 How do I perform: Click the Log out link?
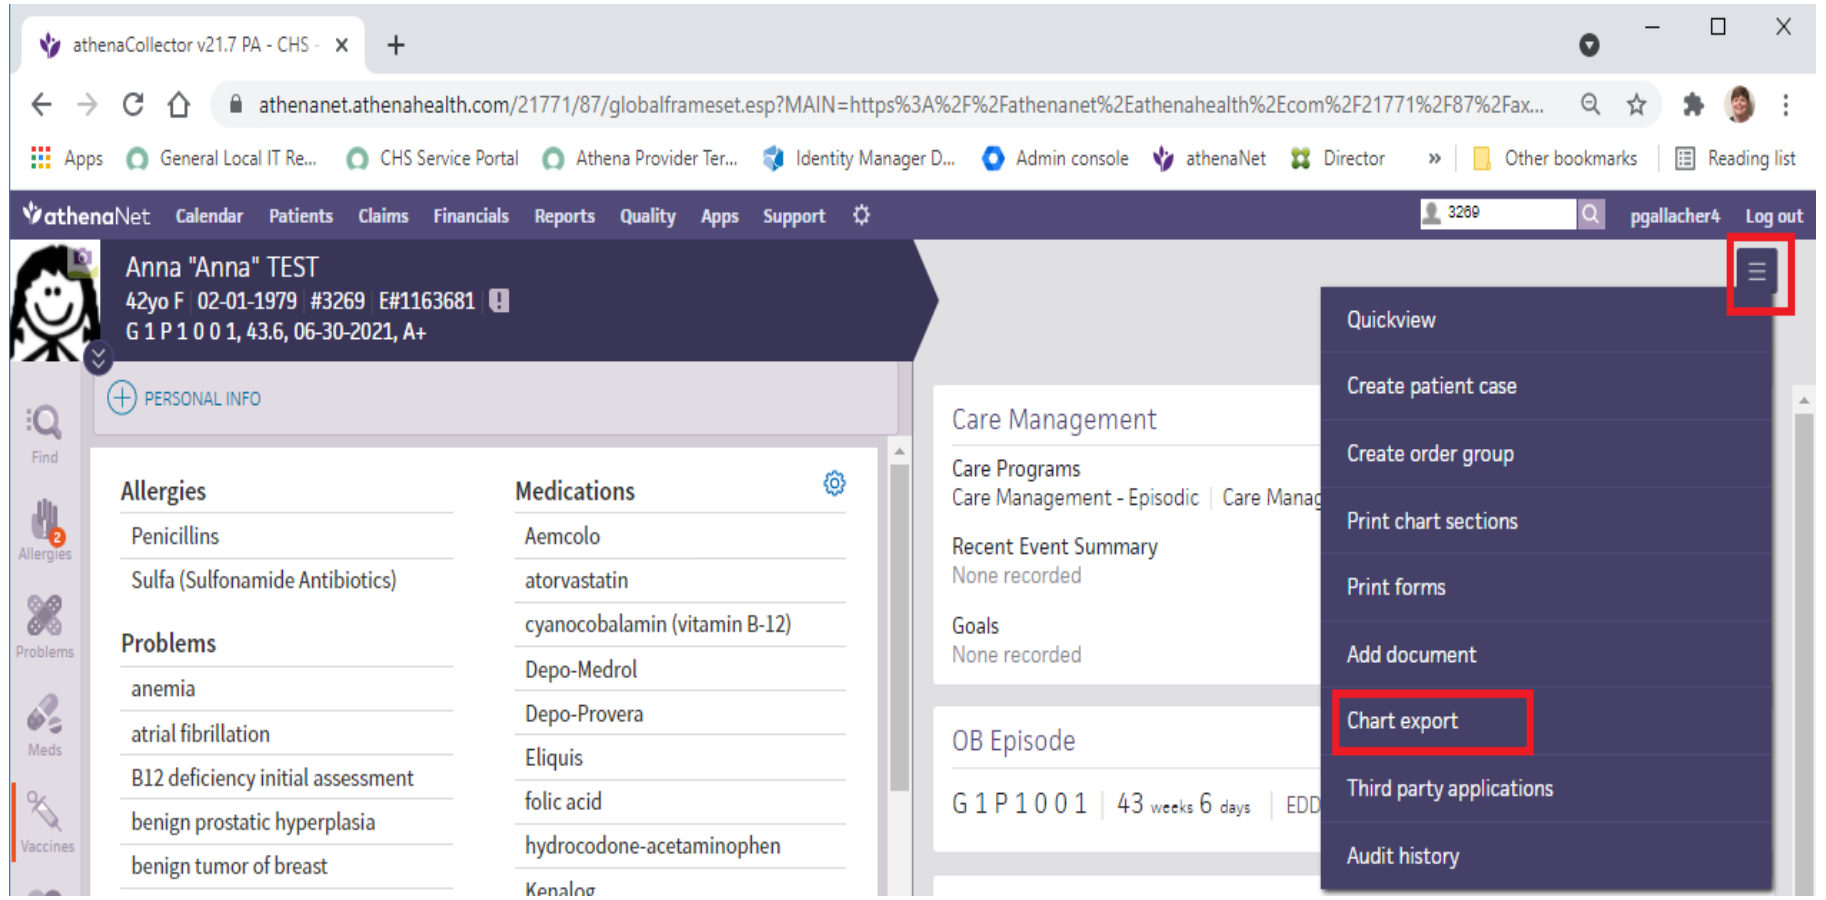[x=1774, y=216]
